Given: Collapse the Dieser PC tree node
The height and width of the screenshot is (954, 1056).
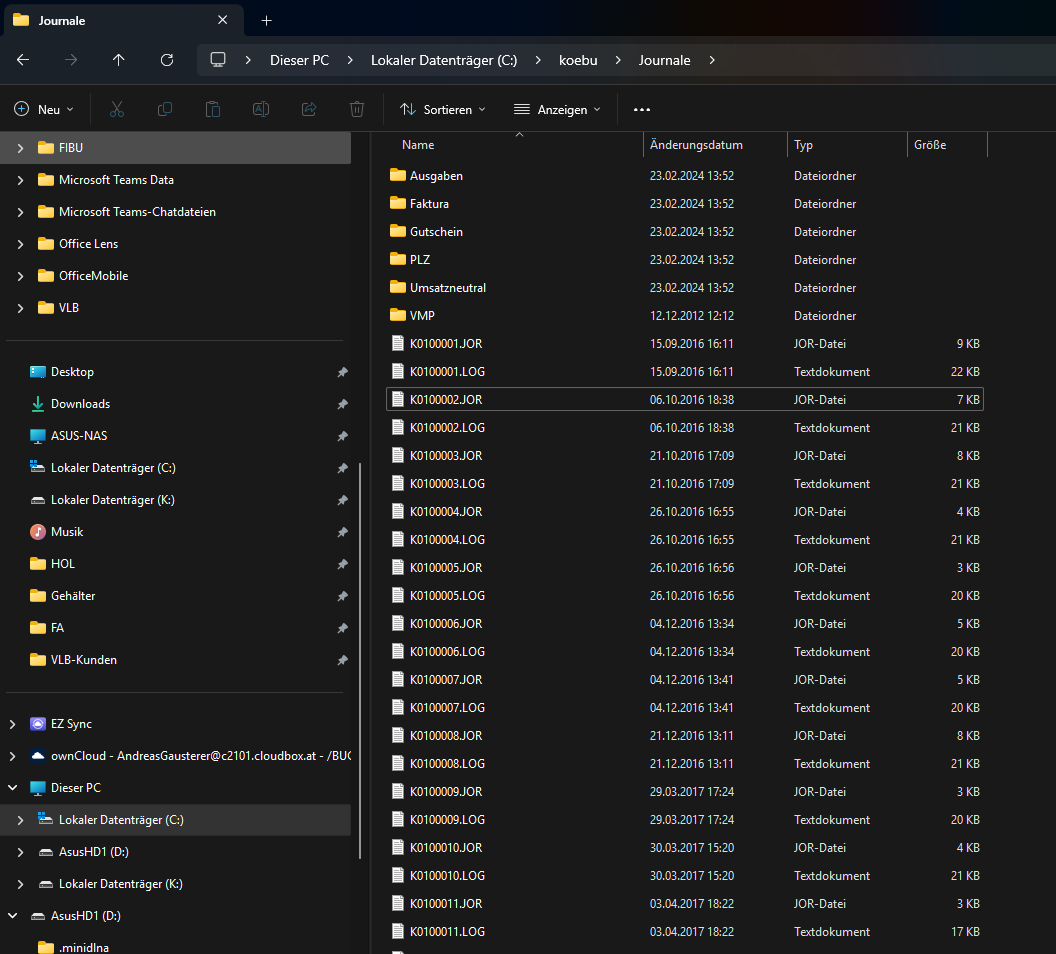Looking at the screenshot, I should (13, 788).
